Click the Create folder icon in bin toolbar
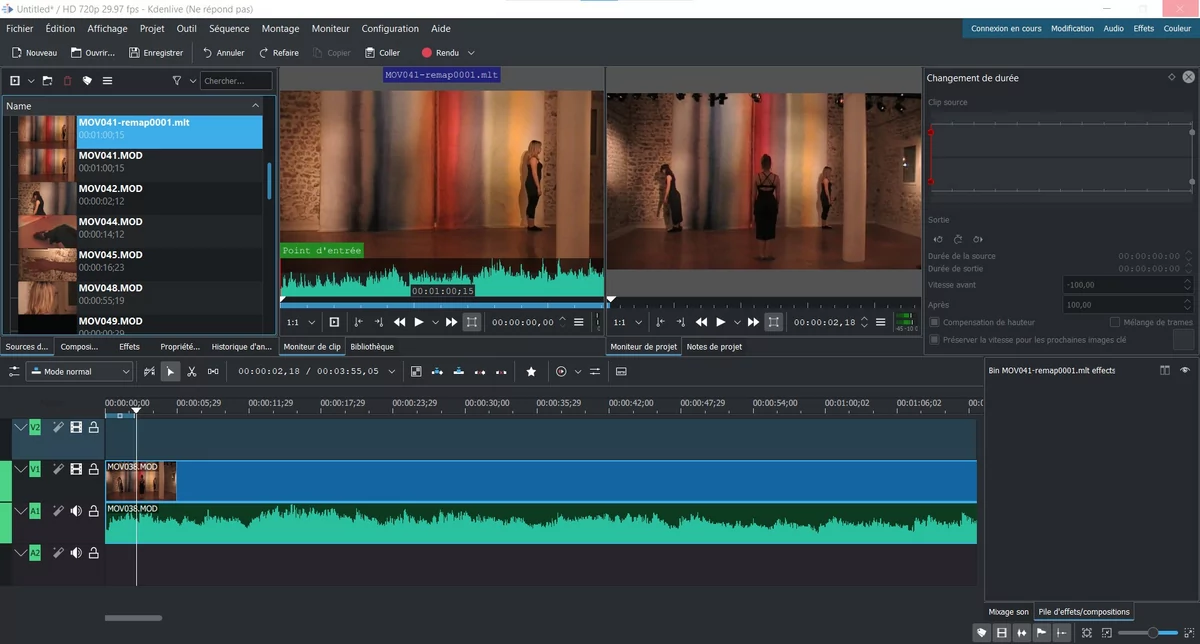Viewport: 1200px width, 644px height. pyautogui.click(x=47, y=80)
